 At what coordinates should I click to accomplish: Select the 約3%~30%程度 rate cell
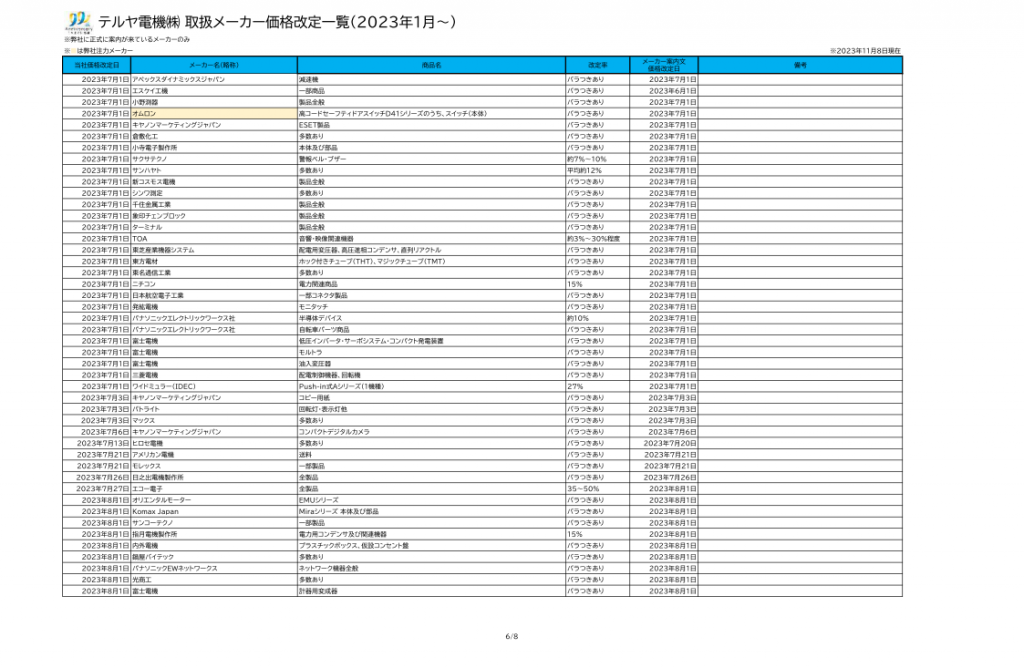(598, 239)
